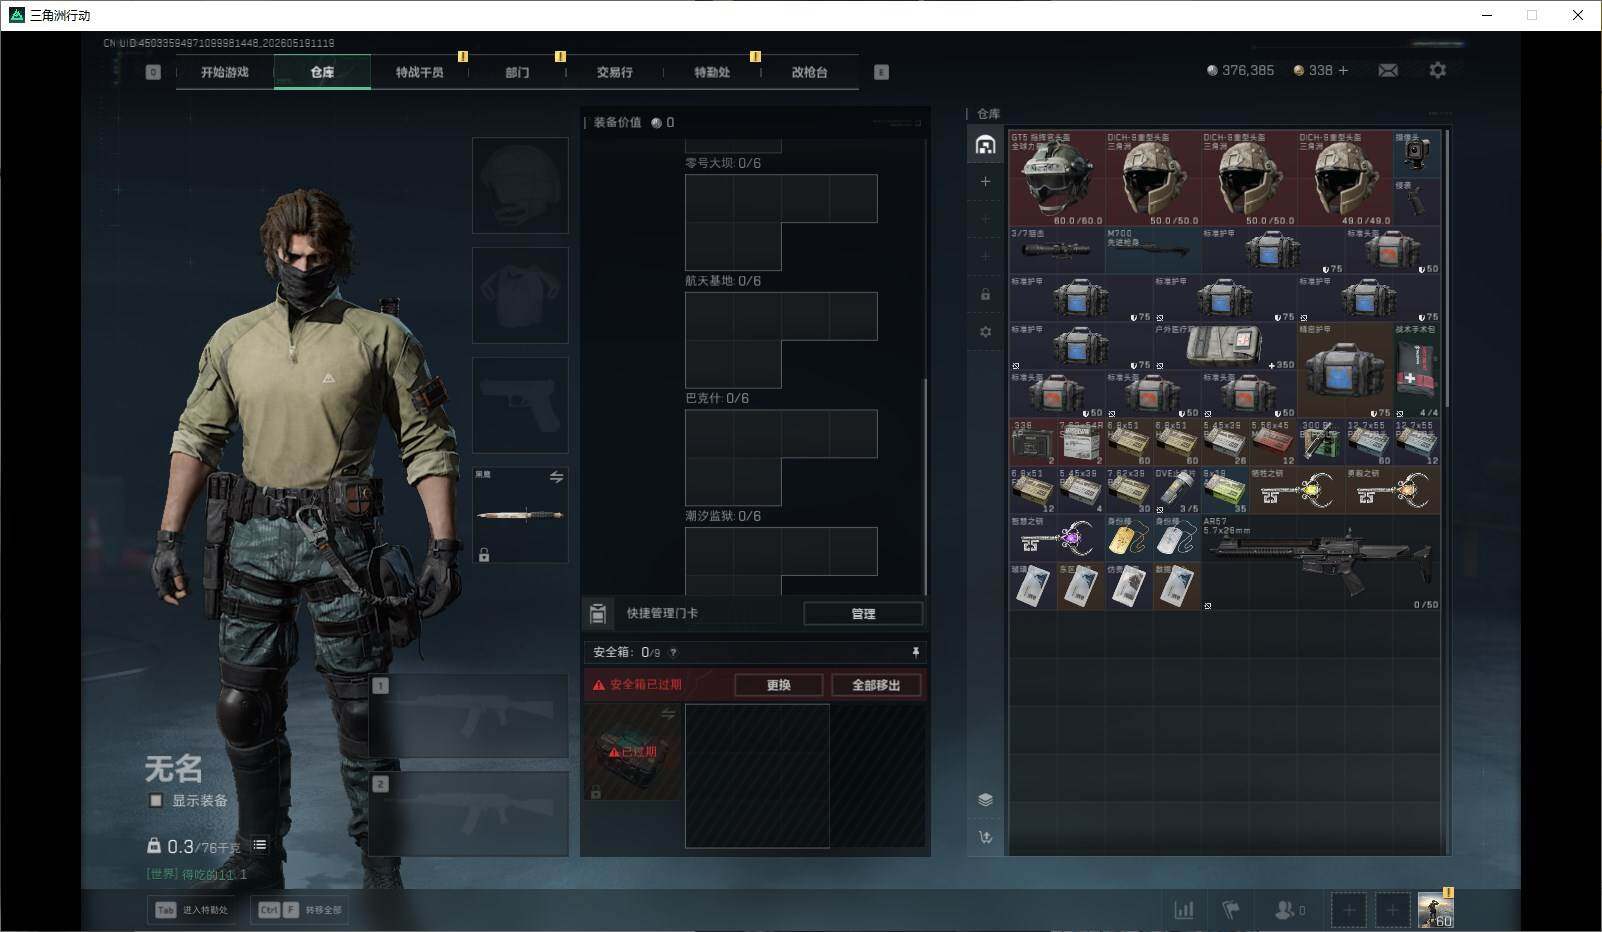This screenshot has height=932, width=1602.
Task: Select the gold dog tag item
Action: click(1129, 538)
